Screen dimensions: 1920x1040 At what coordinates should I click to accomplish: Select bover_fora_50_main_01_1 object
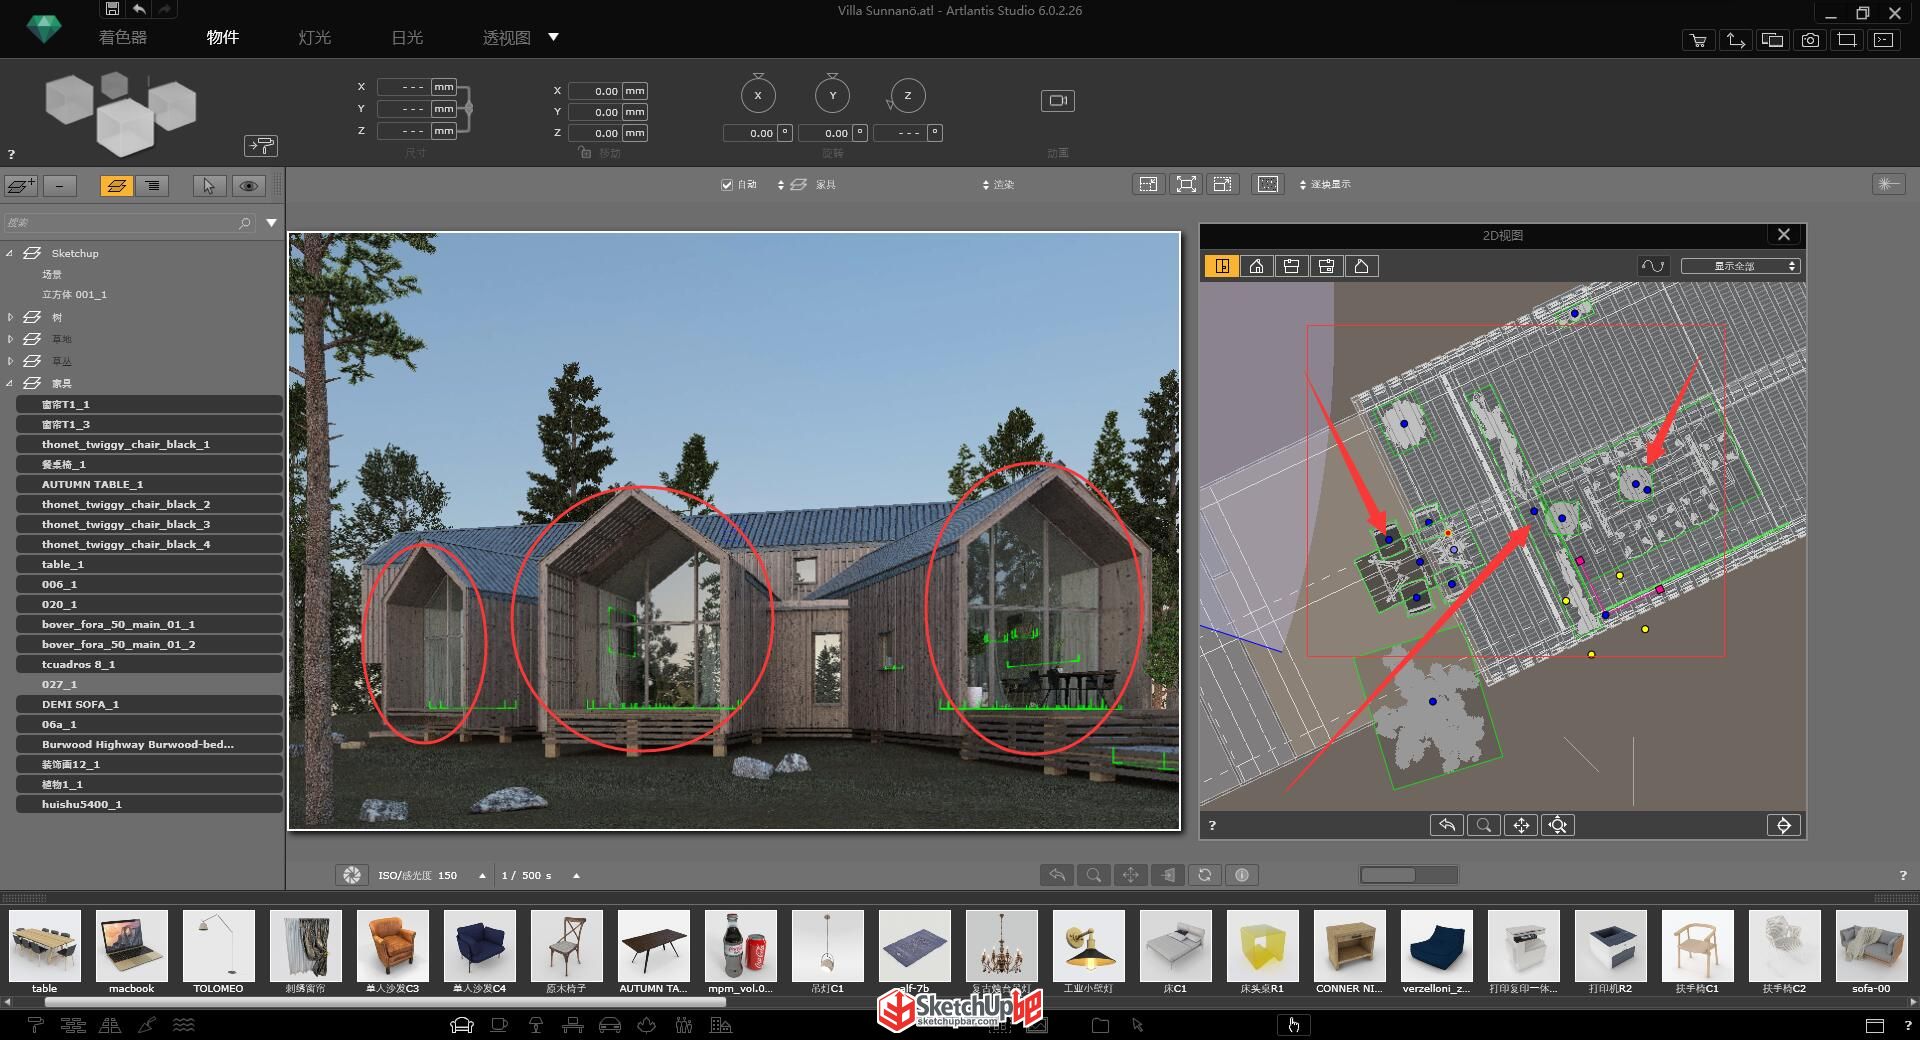click(x=149, y=624)
